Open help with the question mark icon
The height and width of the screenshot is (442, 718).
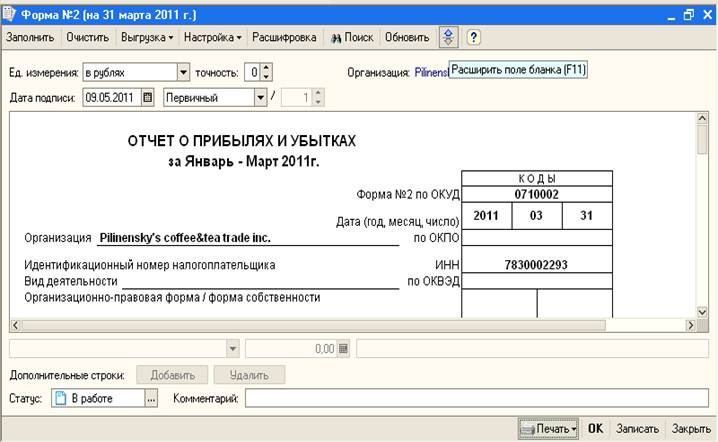click(473, 37)
